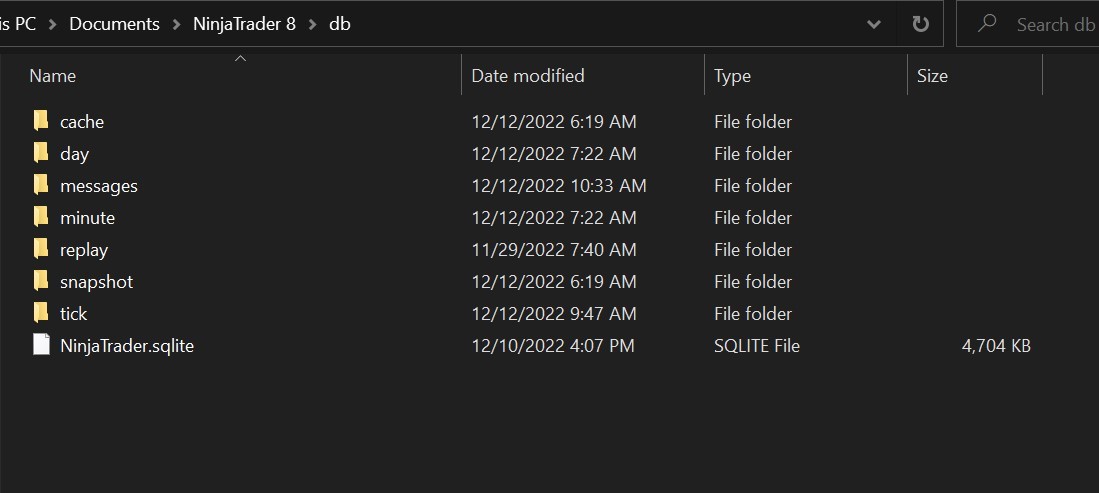Click the search magnifier icon
This screenshot has height=493, width=1099.
coord(987,24)
